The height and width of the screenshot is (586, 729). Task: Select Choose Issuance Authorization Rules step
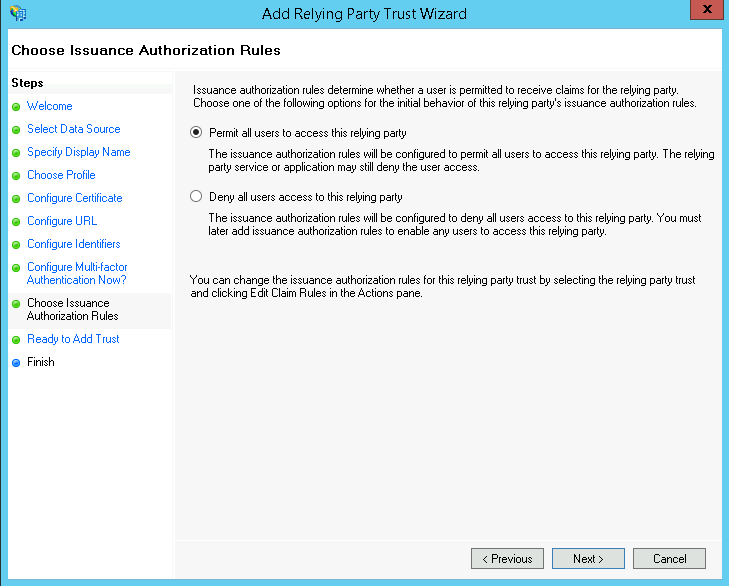73,309
